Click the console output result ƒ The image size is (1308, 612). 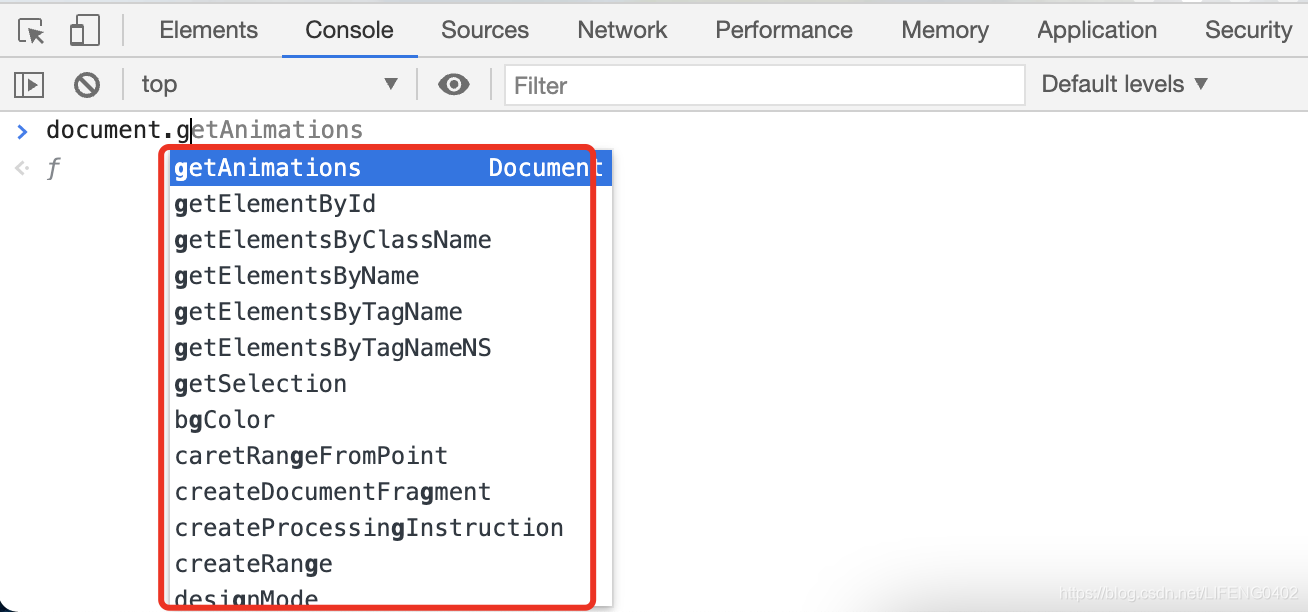coord(54,169)
